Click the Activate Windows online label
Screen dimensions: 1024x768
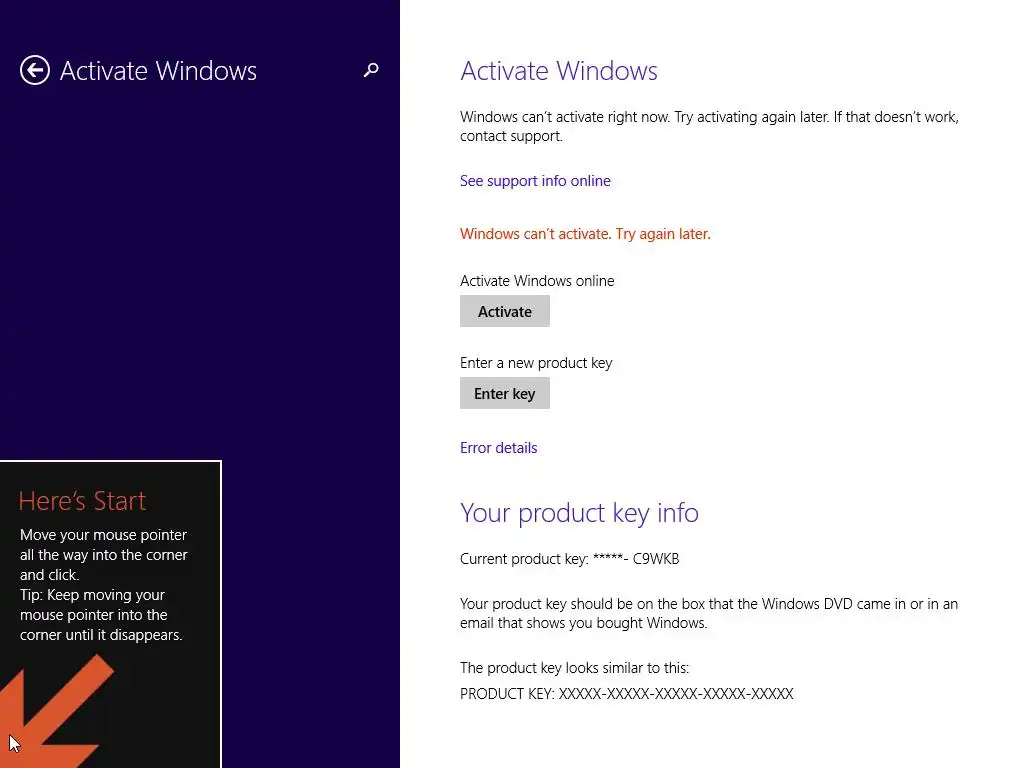pos(537,281)
